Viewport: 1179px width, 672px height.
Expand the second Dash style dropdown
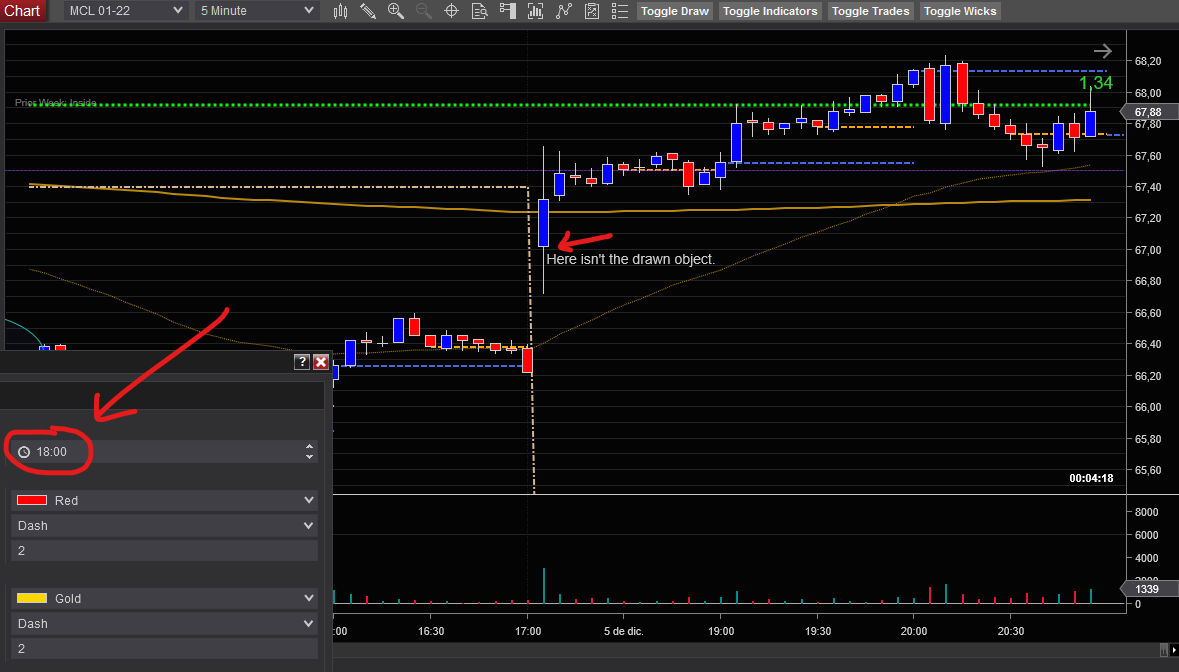coord(164,624)
